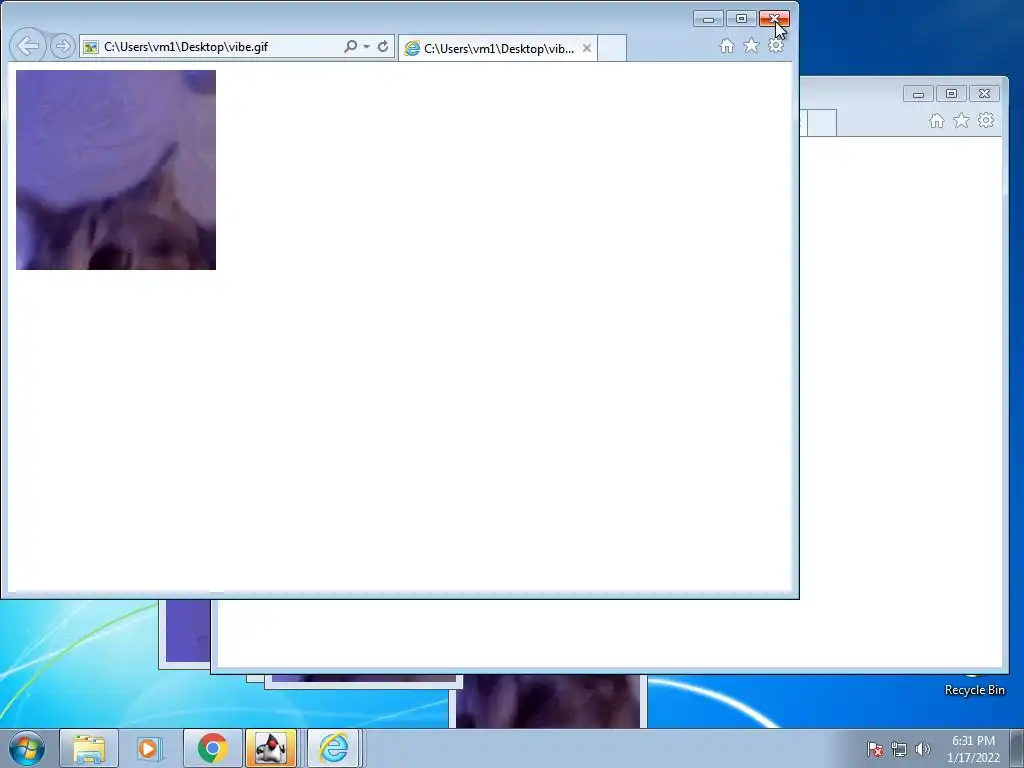
Task: Switch to the Java app on the taskbar
Action: point(271,748)
